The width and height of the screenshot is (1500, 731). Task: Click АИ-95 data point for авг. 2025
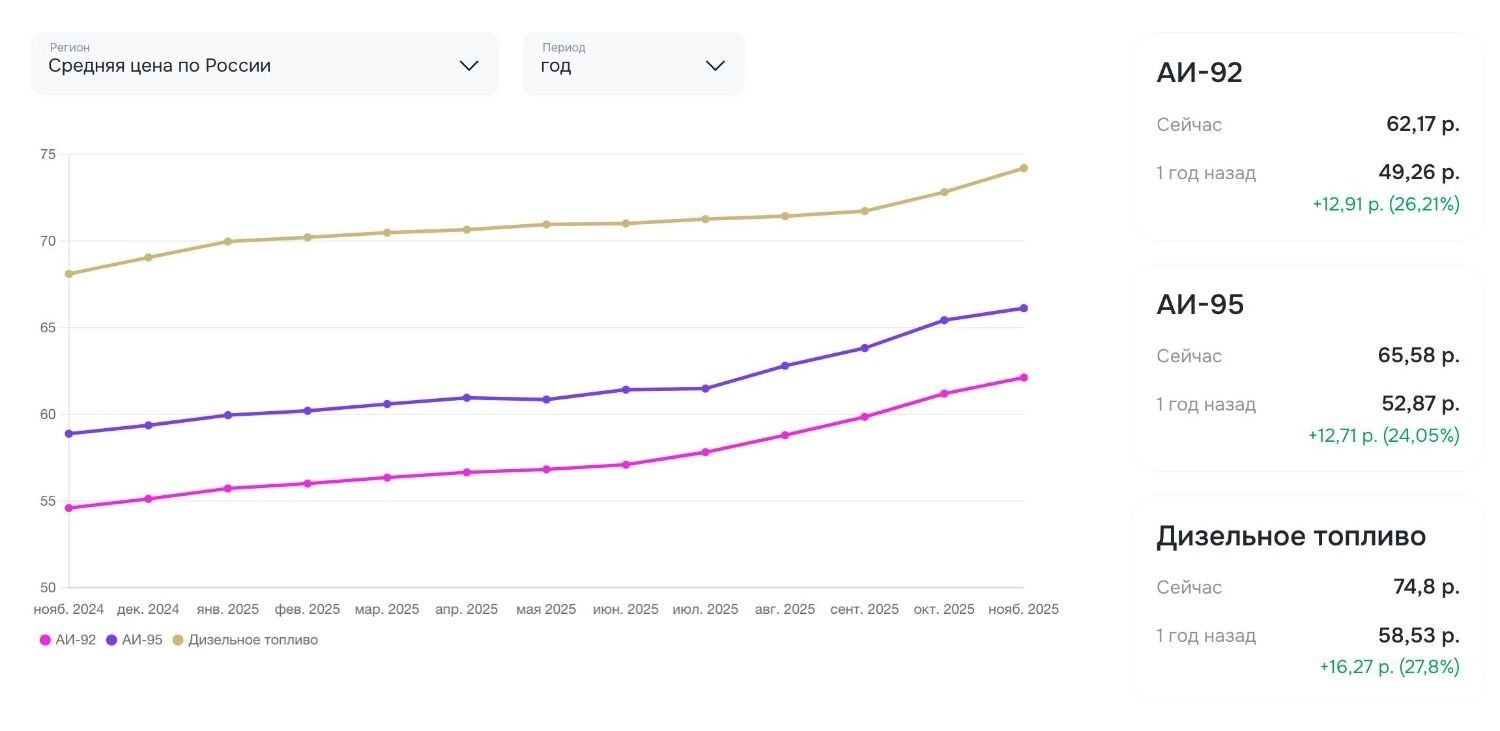785,366
